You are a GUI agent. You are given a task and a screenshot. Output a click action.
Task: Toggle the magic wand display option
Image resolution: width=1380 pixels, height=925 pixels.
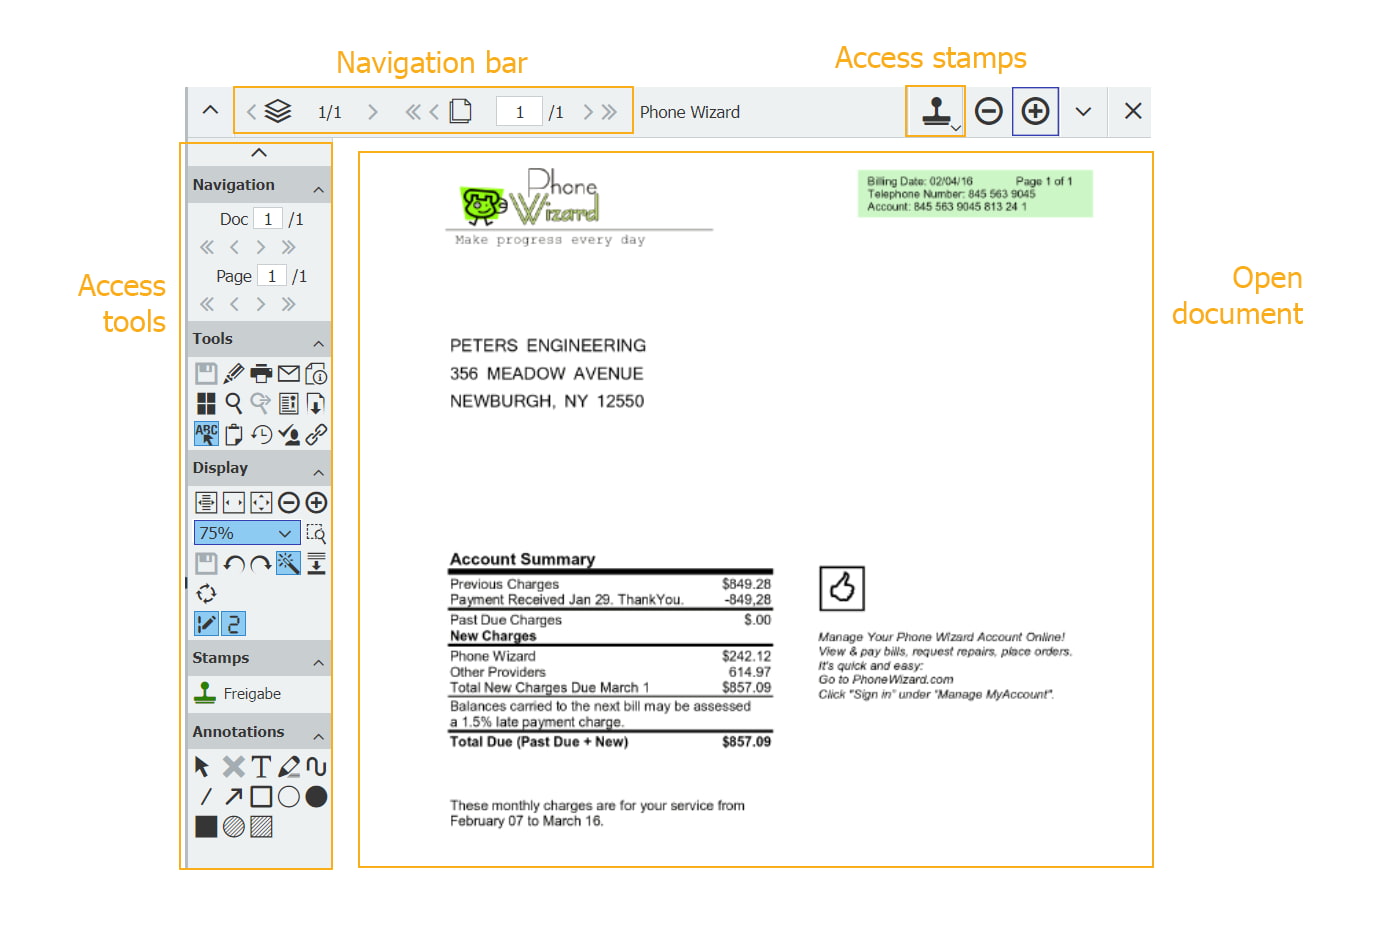pyautogui.click(x=288, y=564)
